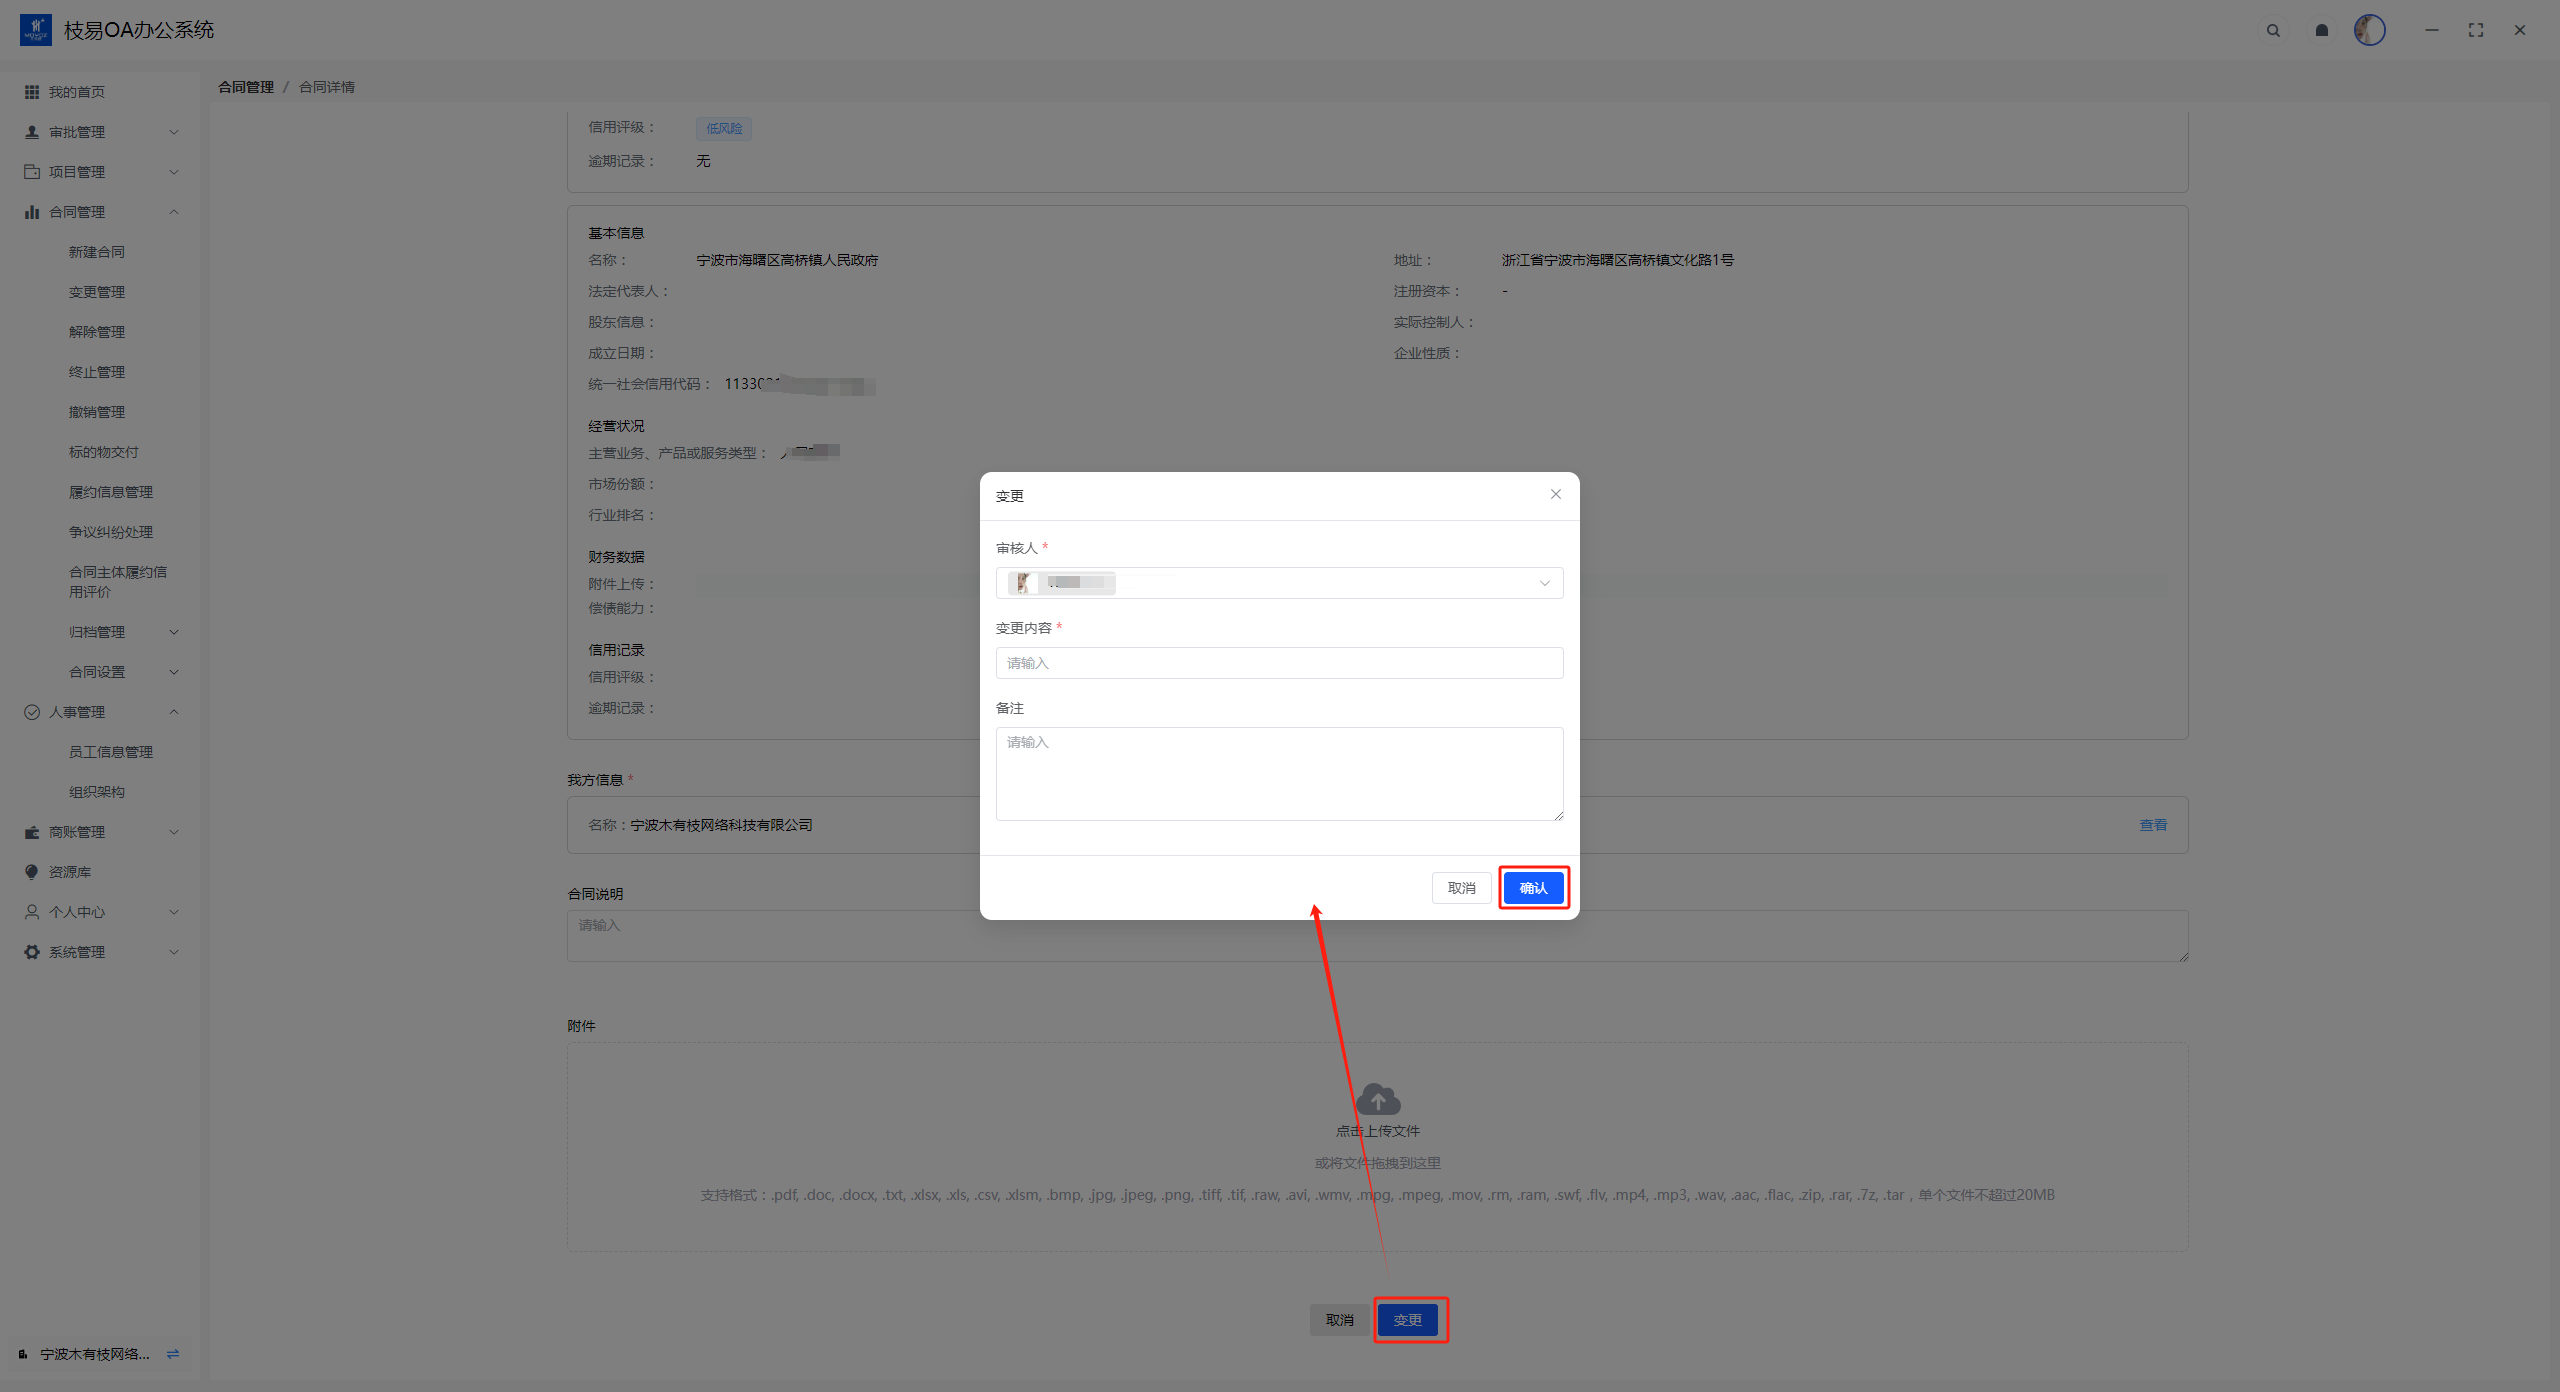Open the 审核人 dropdown selector

[x=1279, y=583]
